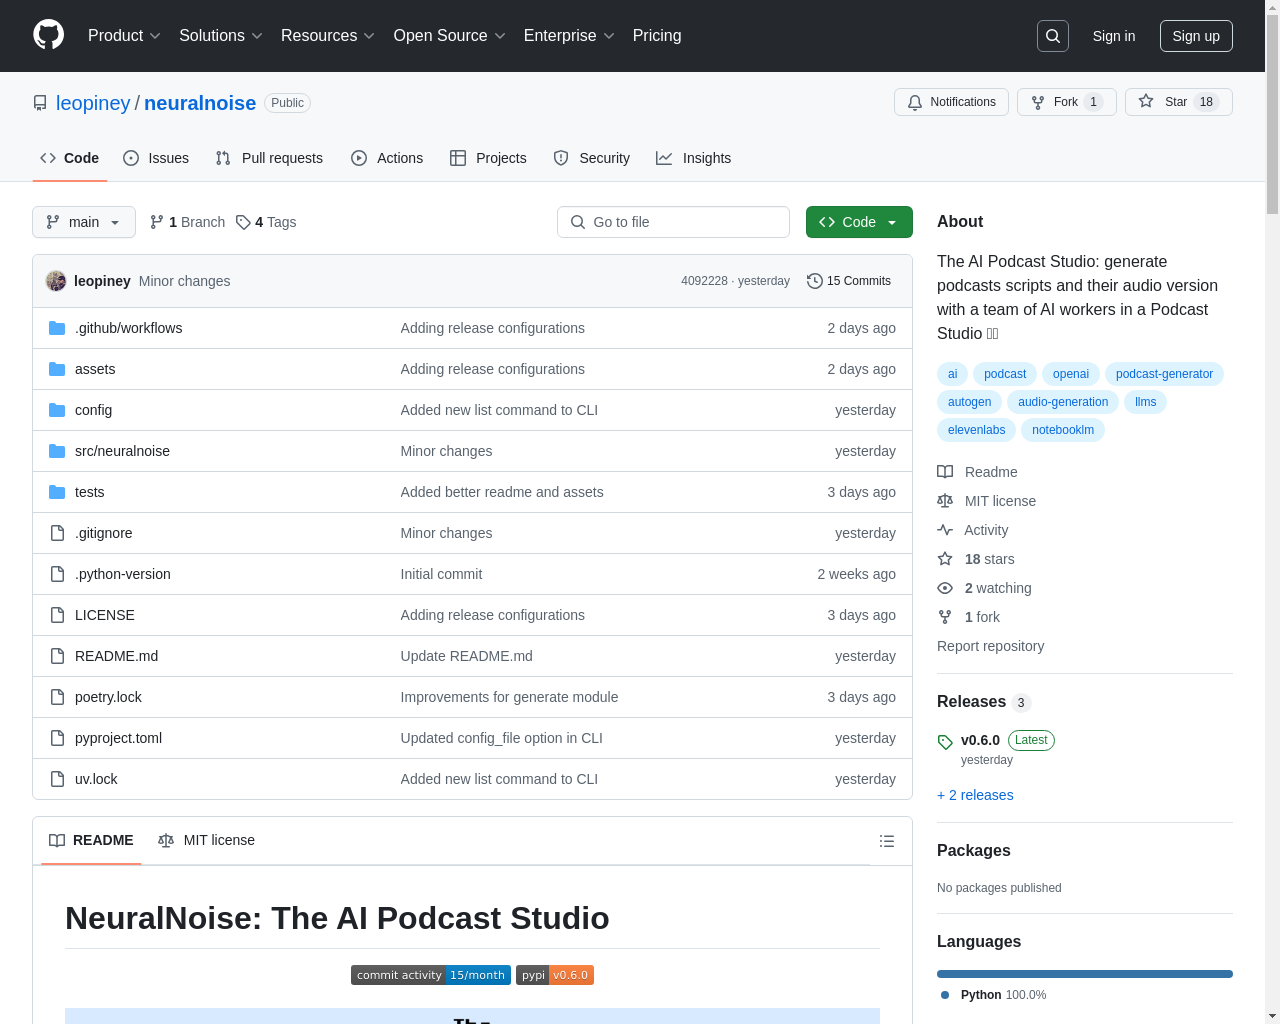Open the Pricing page
Screen dimensions: 1280x1024
(657, 36)
